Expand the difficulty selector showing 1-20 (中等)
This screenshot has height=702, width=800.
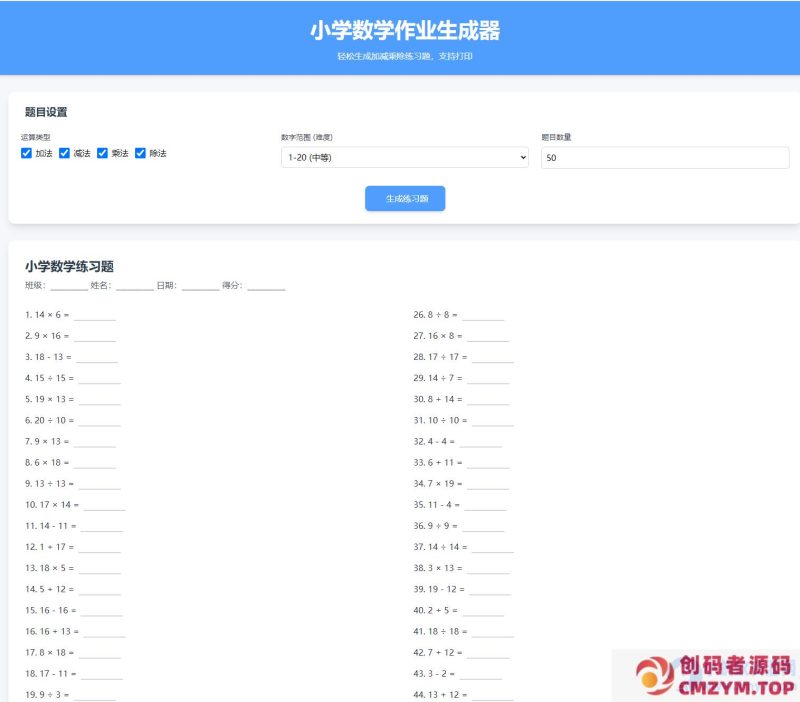pyautogui.click(x=404, y=157)
